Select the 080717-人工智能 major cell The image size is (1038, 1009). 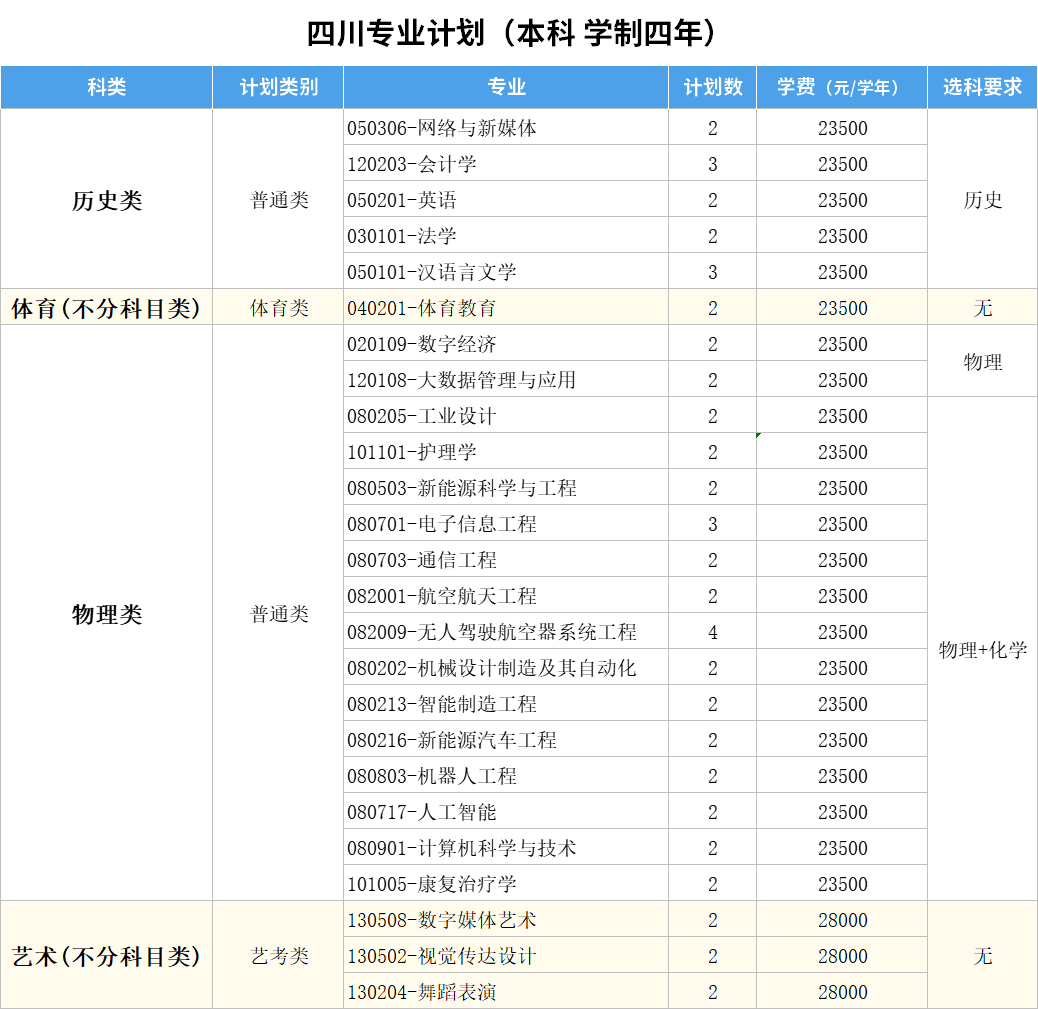pos(422,812)
